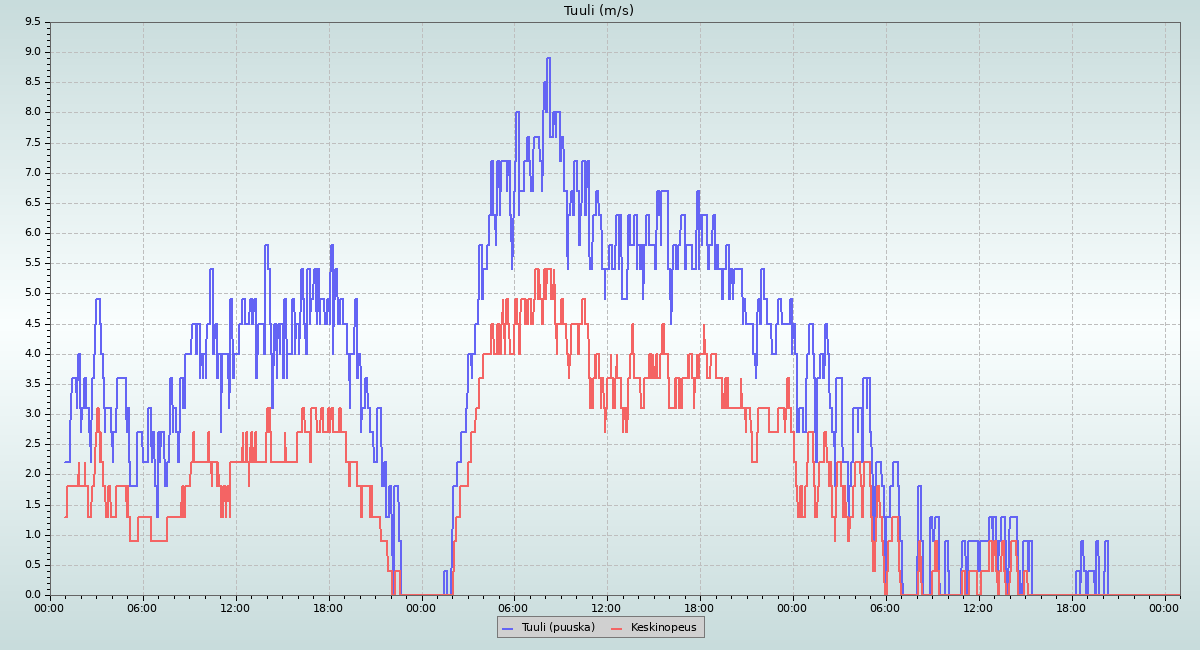Click the leftmost 00:00 time label
This screenshot has width=1200, height=650.
tap(50, 607)
